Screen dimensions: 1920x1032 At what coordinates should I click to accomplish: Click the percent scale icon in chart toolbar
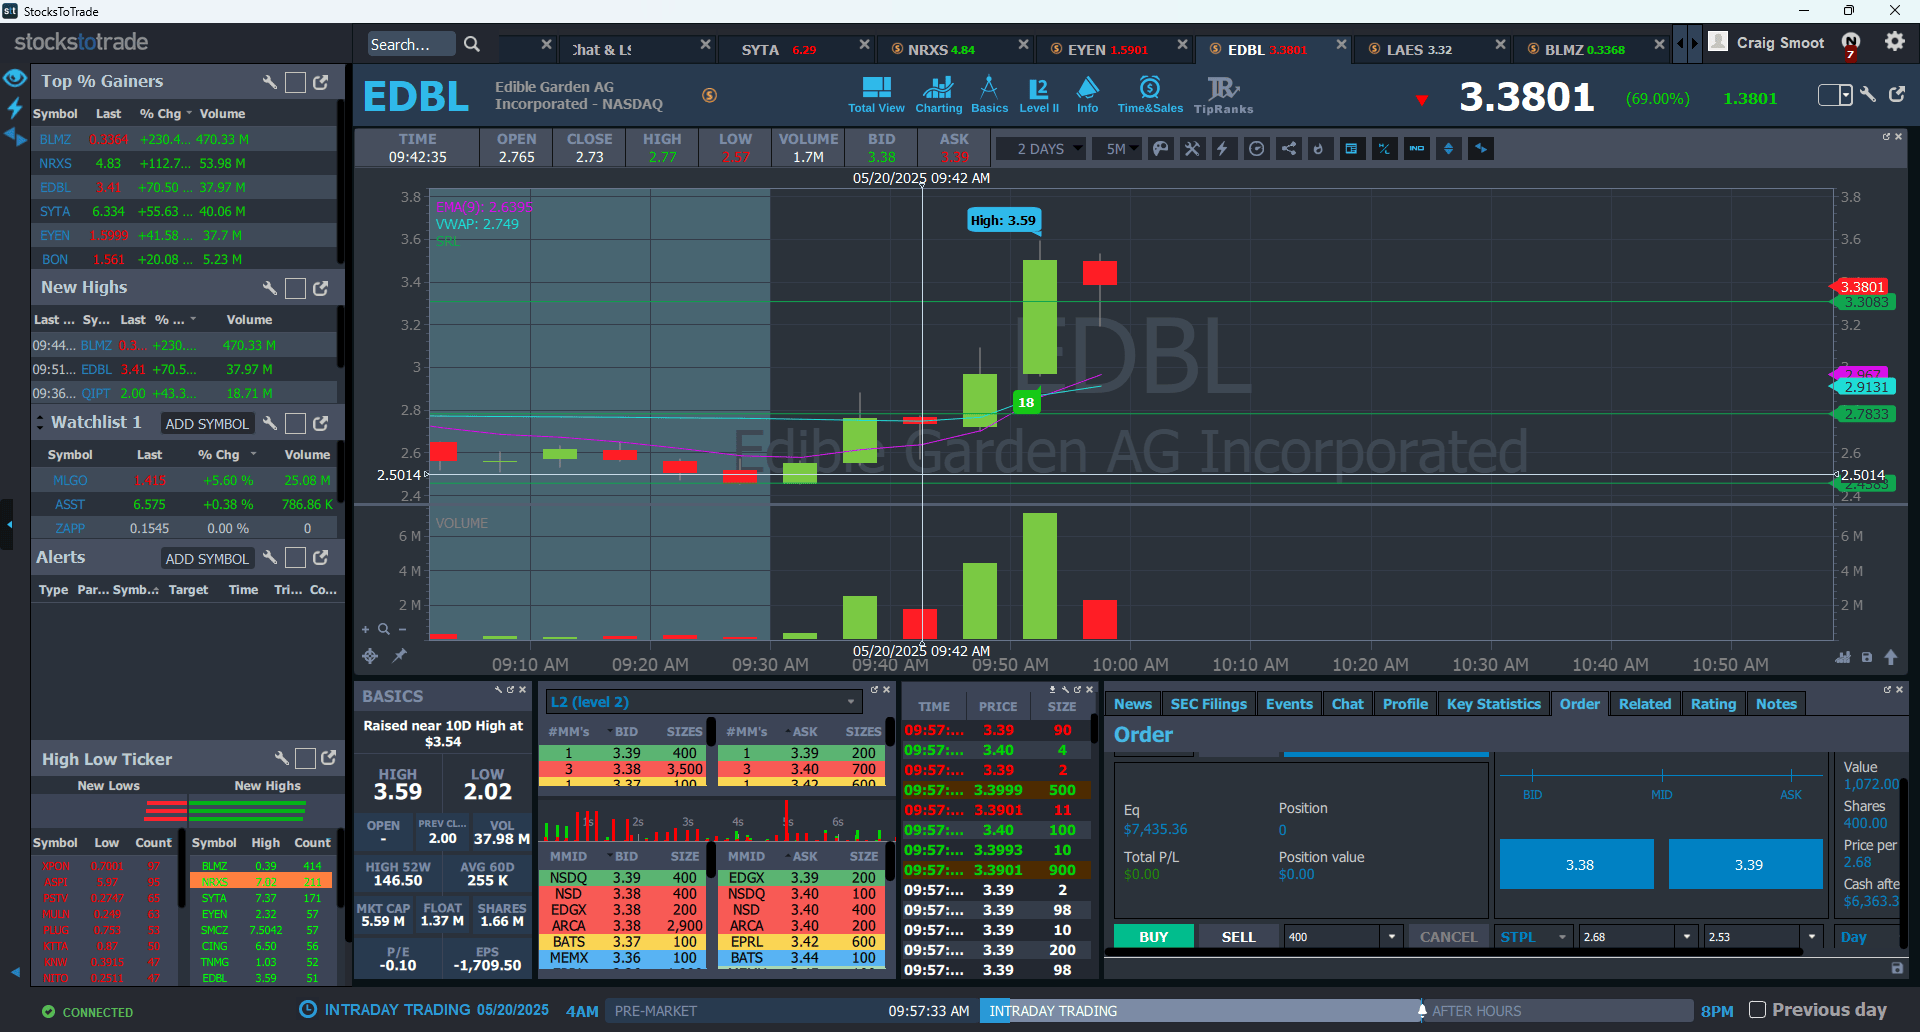click(x=1384, y=149)
